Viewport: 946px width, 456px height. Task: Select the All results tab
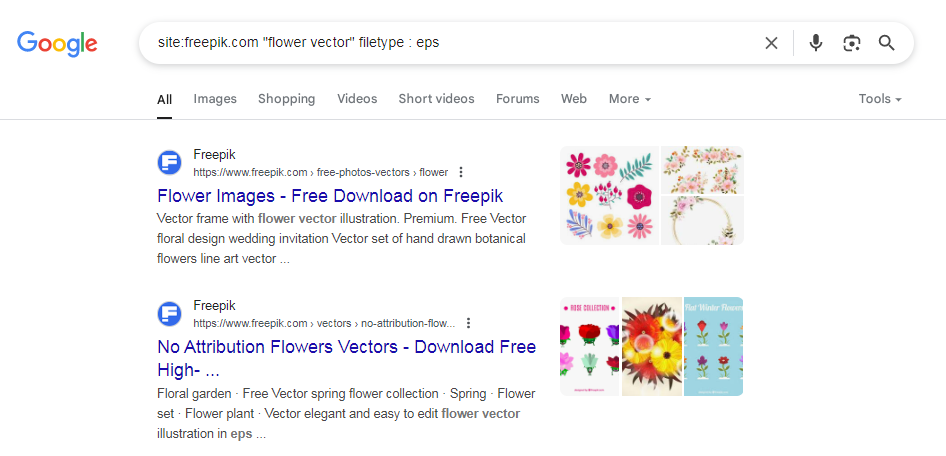[x=164, y=100]
